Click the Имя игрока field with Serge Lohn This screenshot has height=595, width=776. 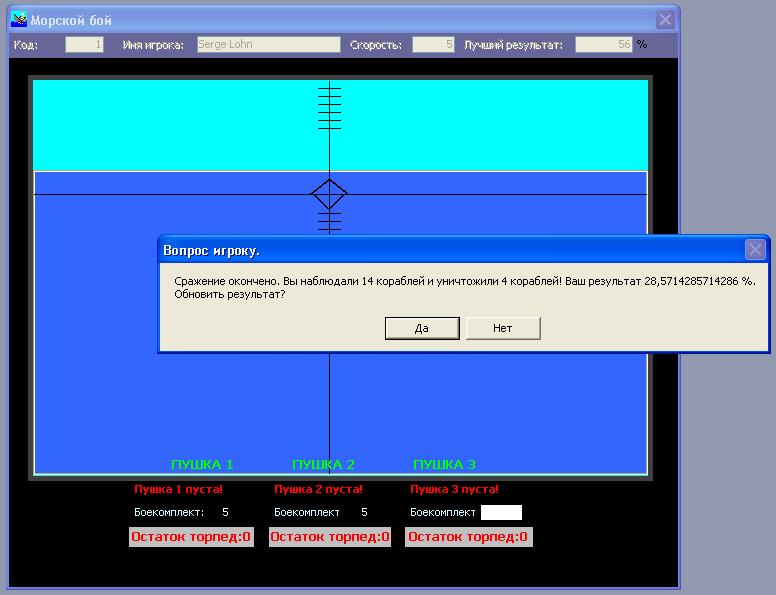(269, 45)
